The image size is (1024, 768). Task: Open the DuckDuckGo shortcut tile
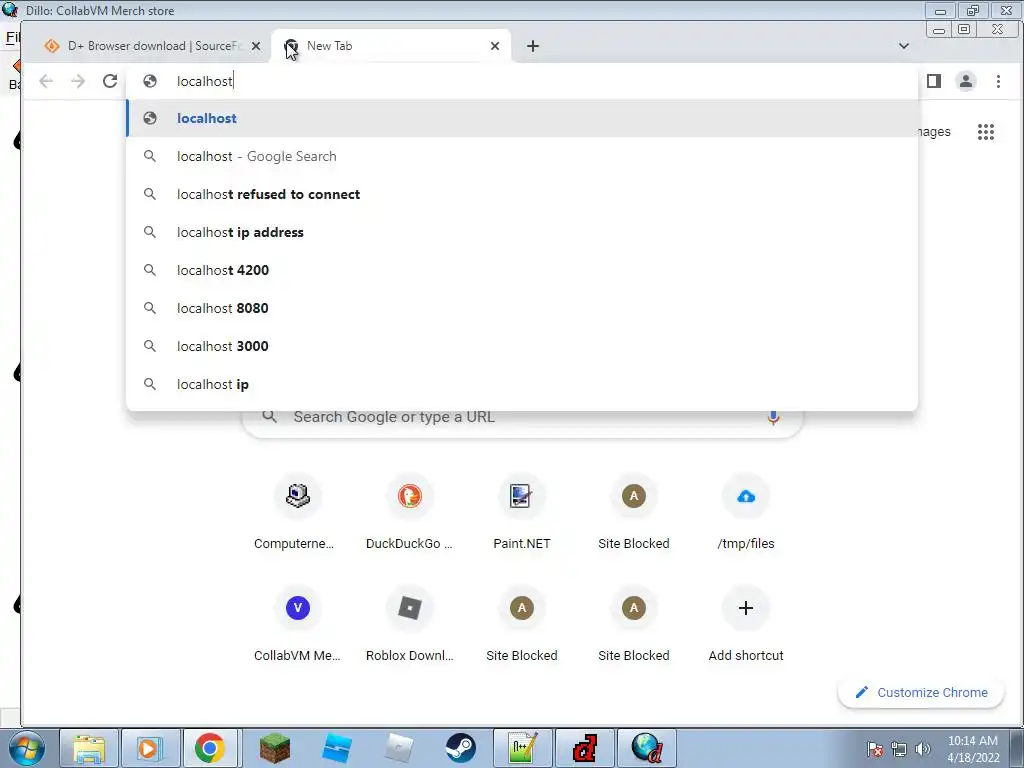pyautogui.click(x=409, y=513)
